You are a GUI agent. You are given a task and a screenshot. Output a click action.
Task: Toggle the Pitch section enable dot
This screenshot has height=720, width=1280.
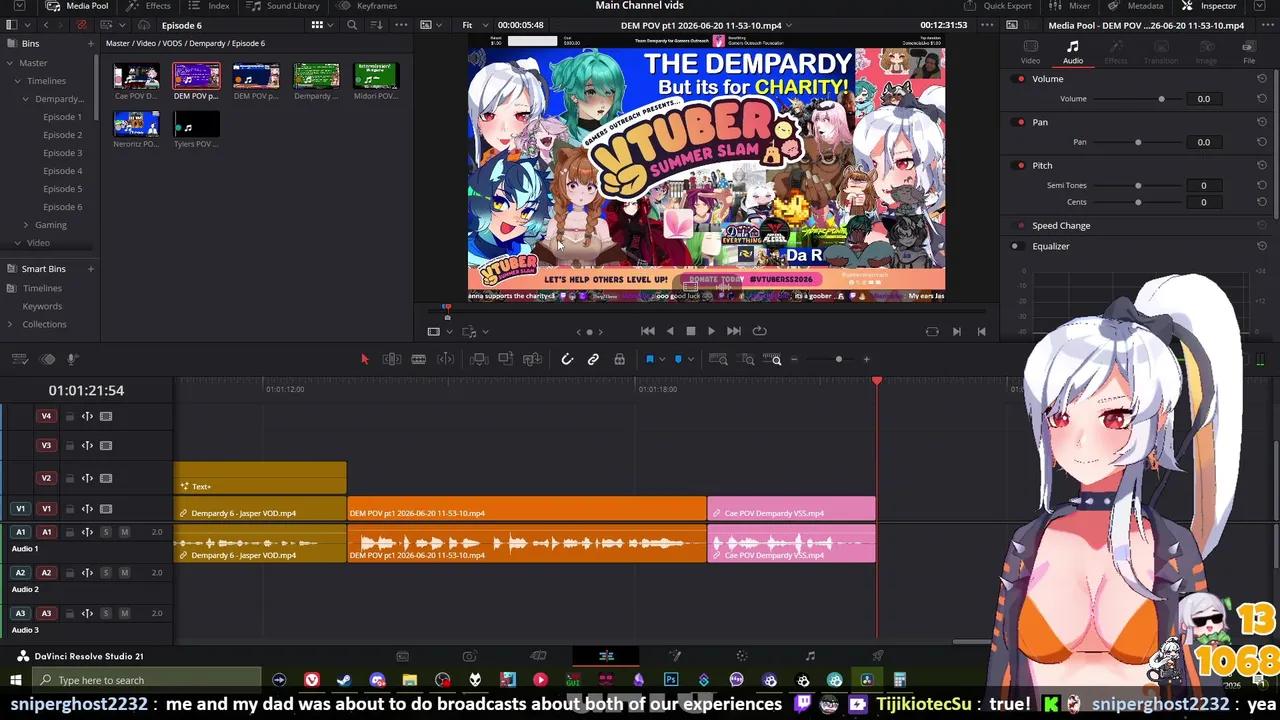pyautogui.click(x=1020, y=166)
